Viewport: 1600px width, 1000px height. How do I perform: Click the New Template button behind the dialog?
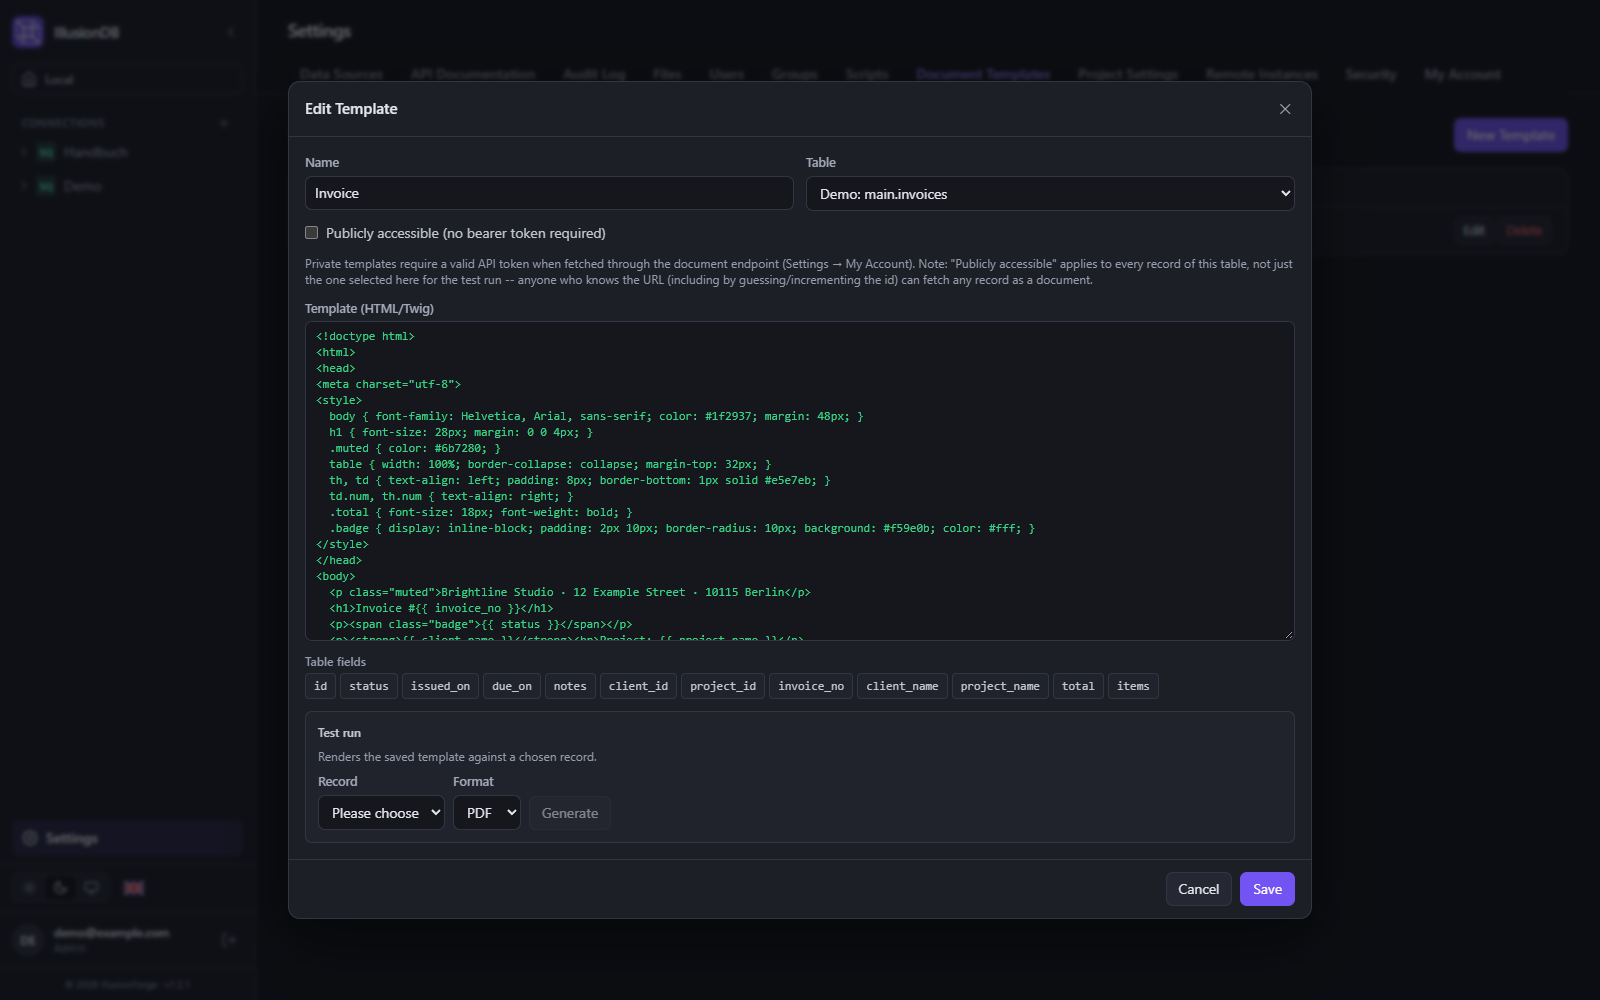click(1511, 135)
